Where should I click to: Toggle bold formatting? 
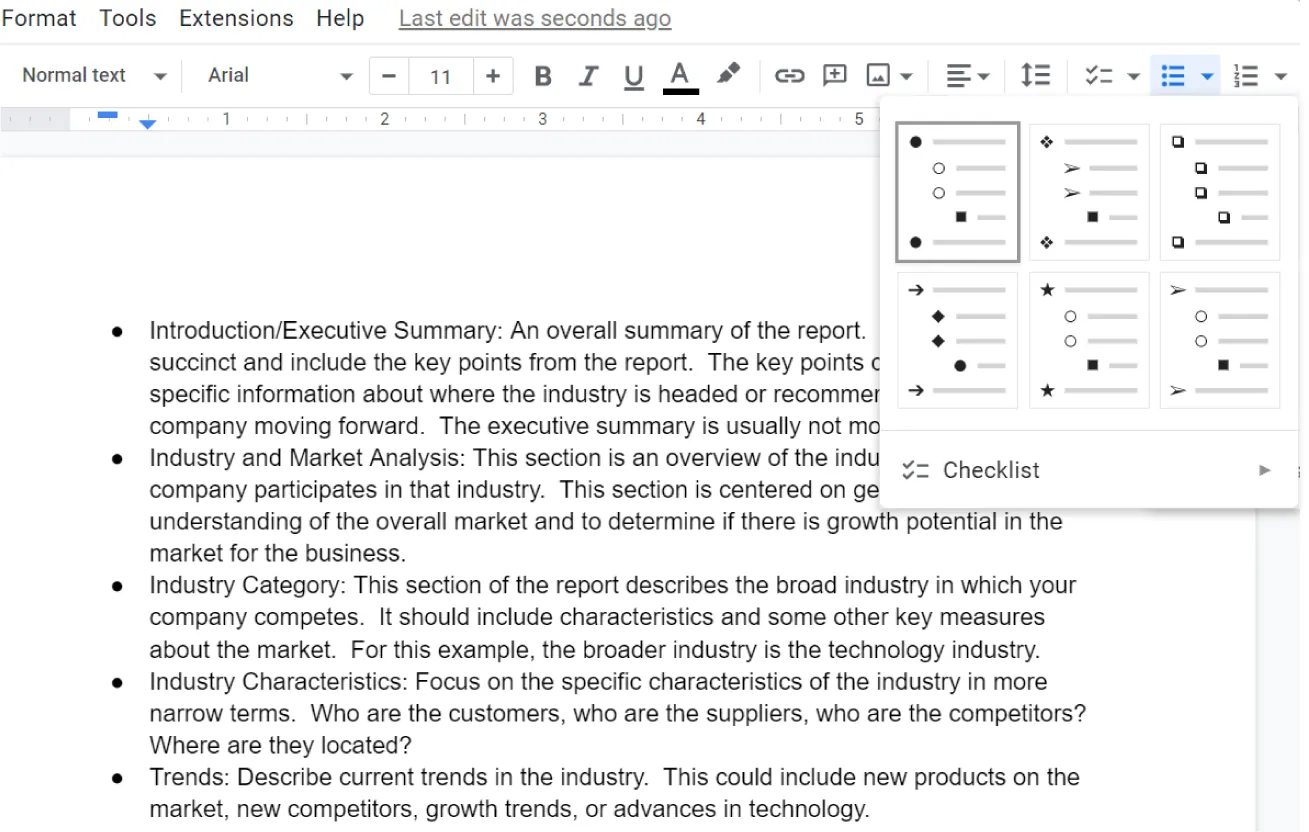(x=543, y=76)
